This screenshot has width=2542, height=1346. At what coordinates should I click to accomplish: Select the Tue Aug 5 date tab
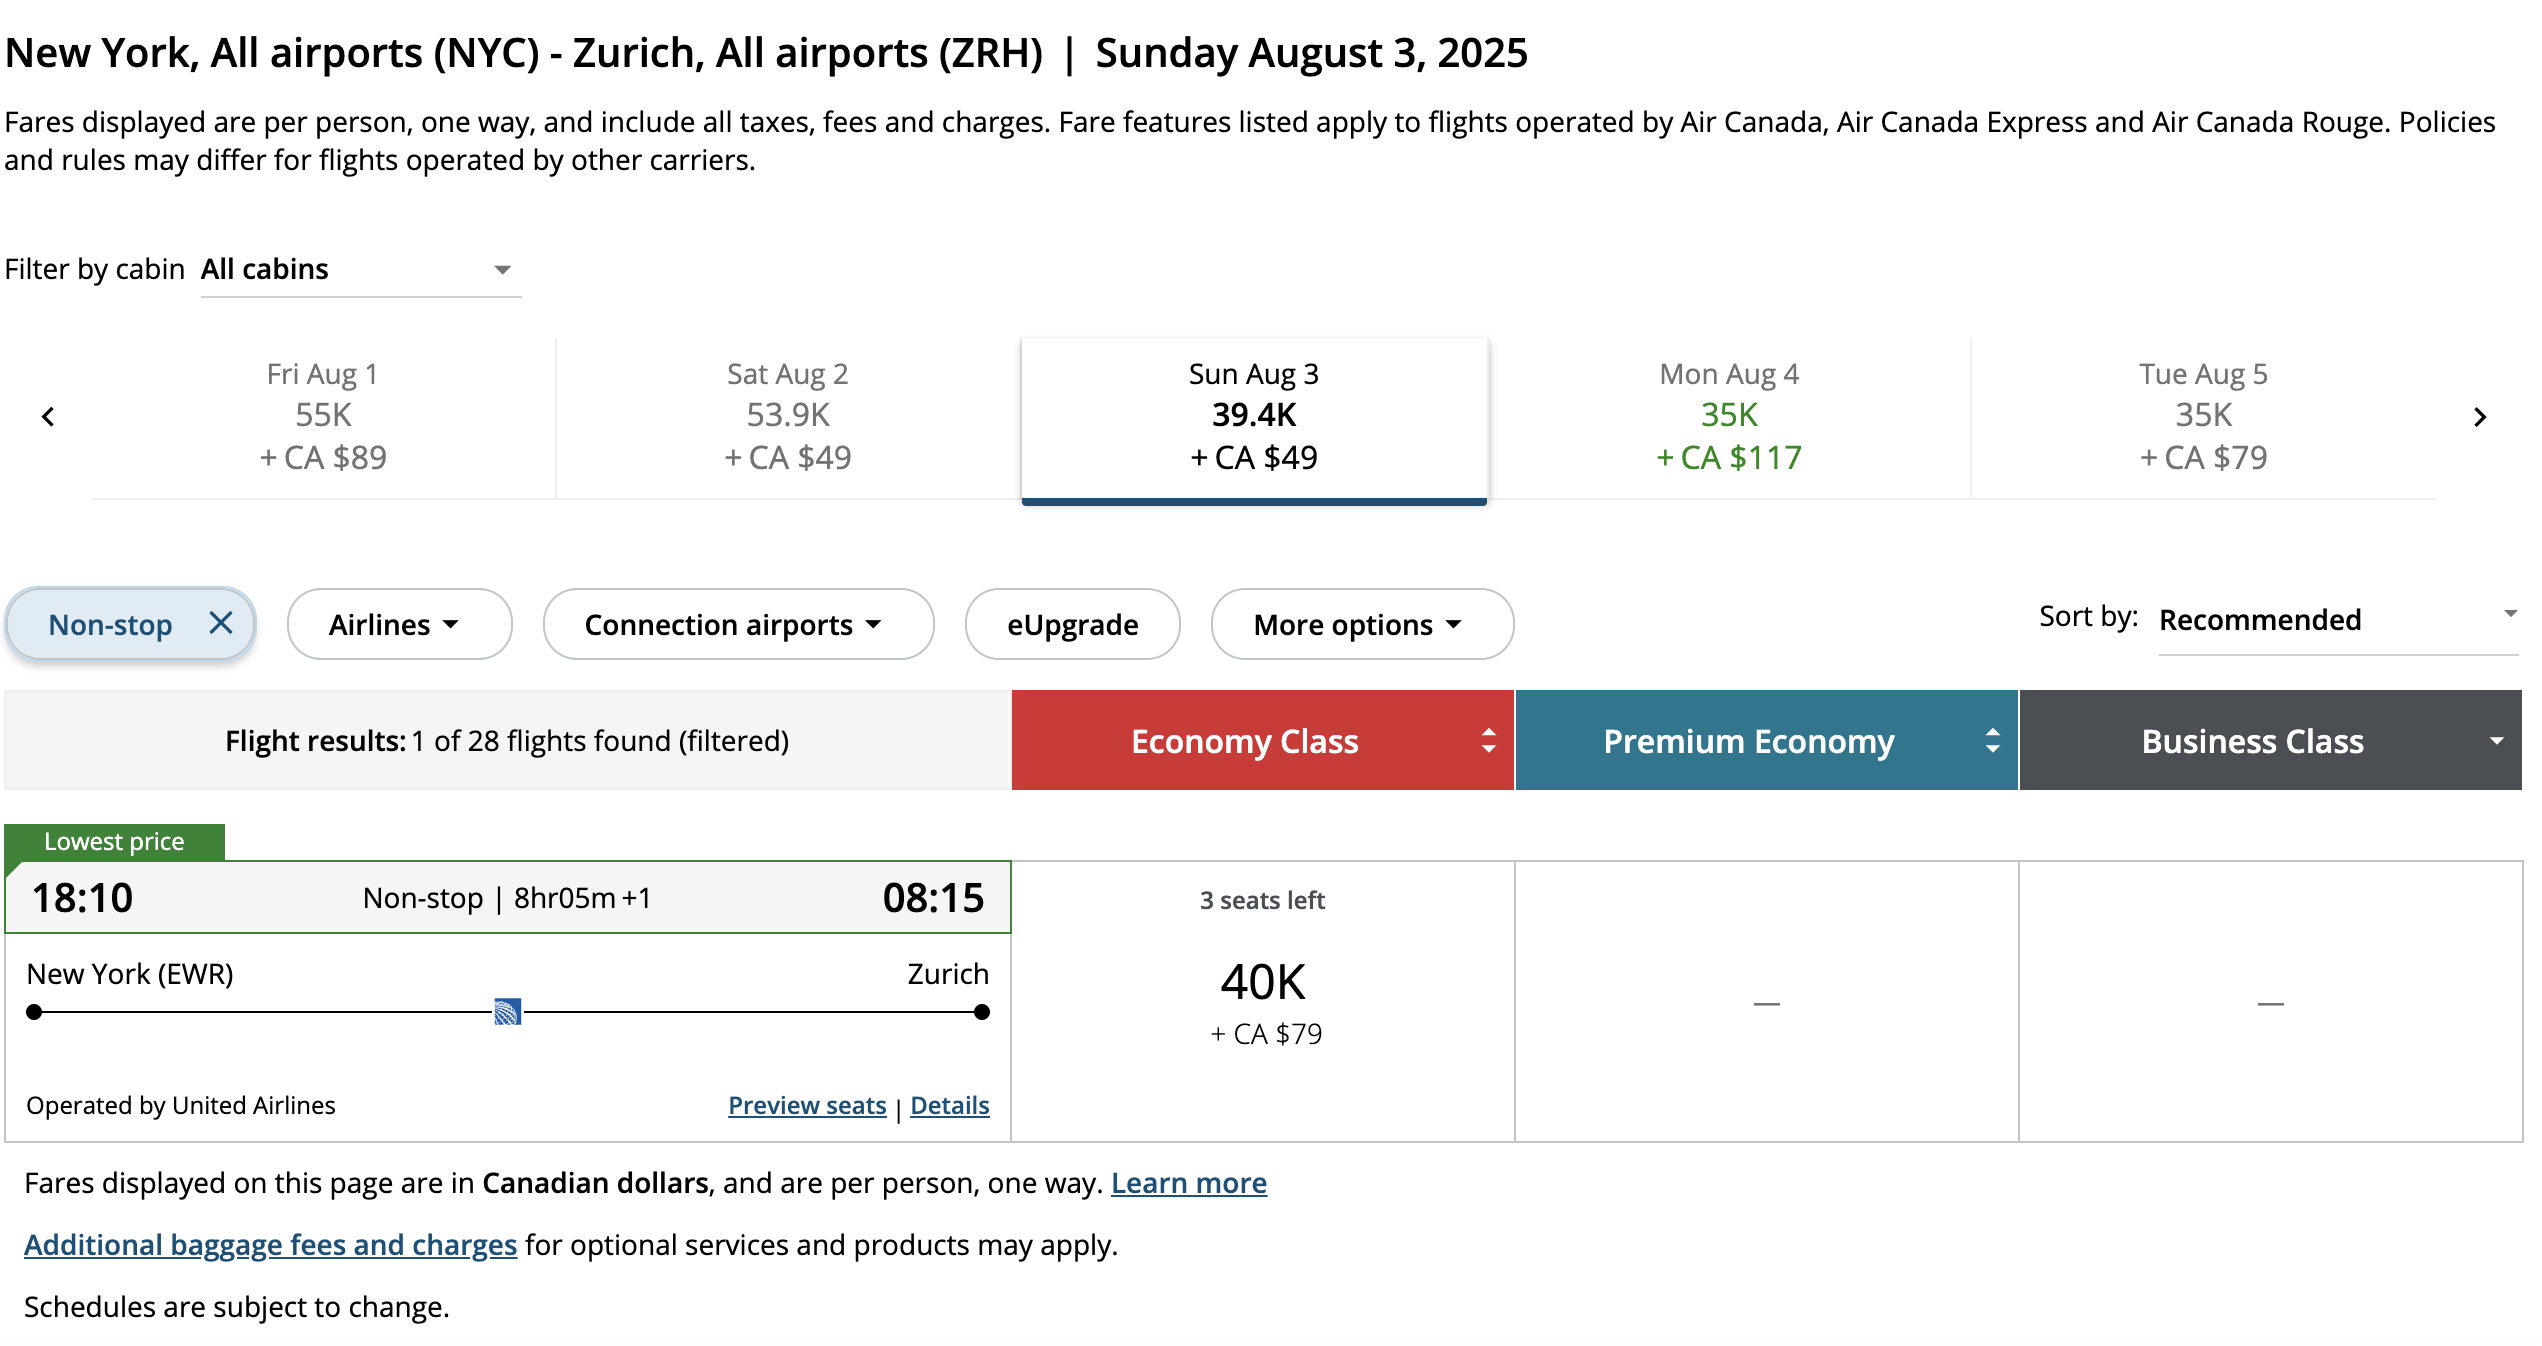pyautogui.click(x=2204, y=417)
